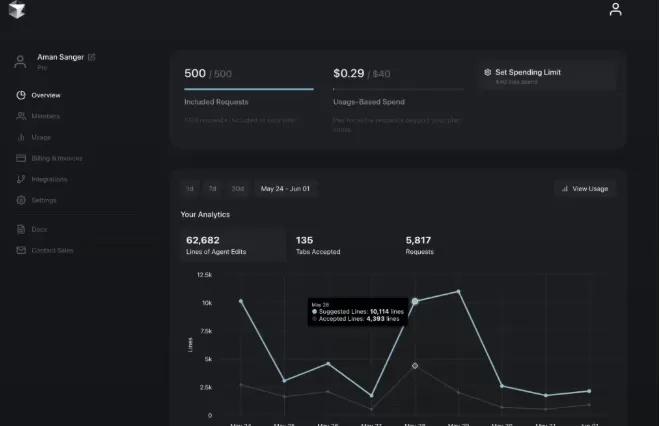Screen dimensions: 660x426
Task: Select the 7d time range option
Action: click(212, 188)
